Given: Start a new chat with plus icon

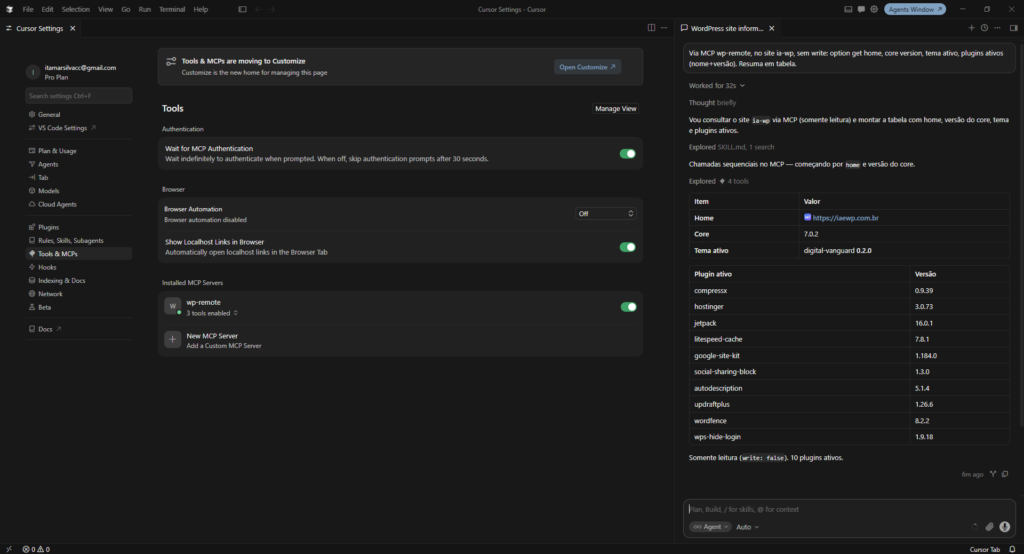Looking at the screenshot, I should tap(971, 27).
